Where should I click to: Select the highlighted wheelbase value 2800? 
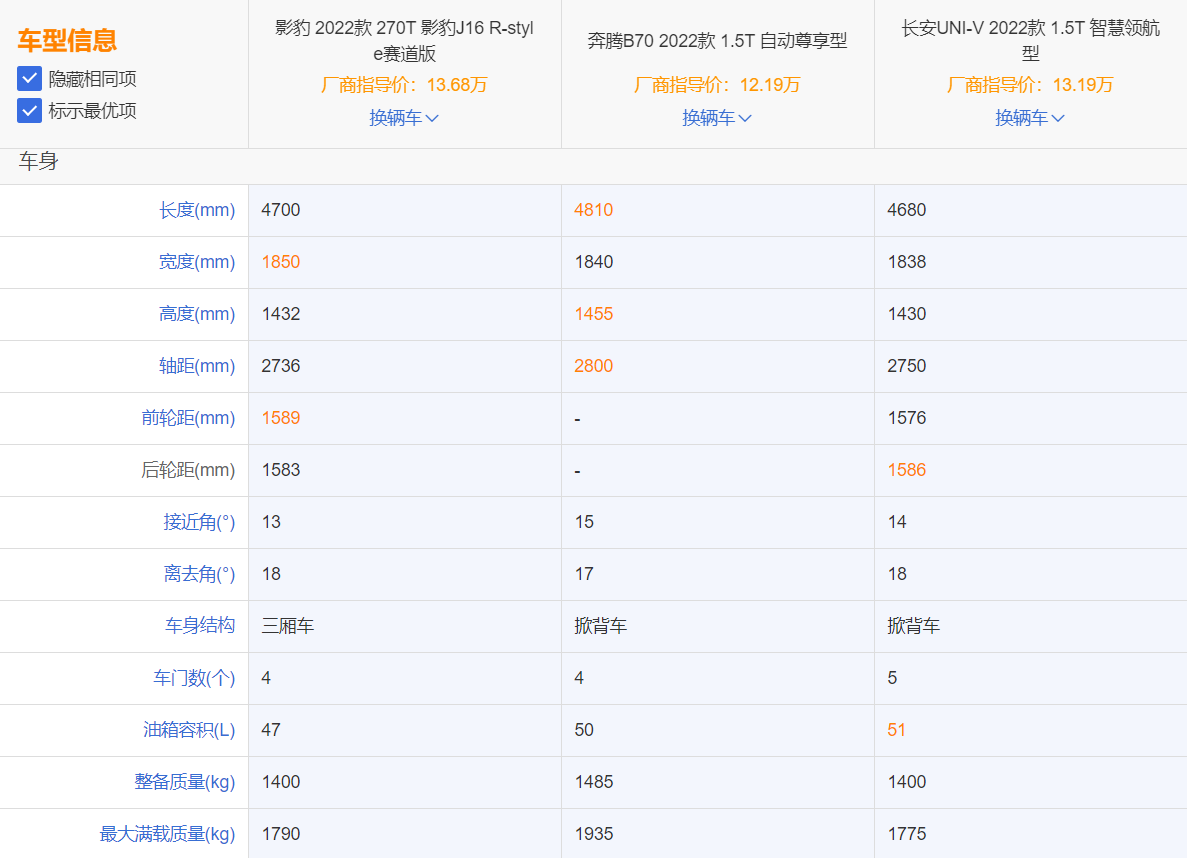[x=594, y=366]
